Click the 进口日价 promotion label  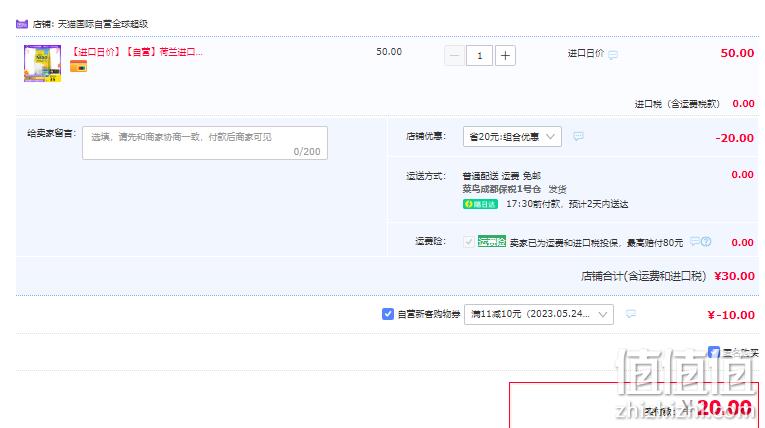[585, 53]
